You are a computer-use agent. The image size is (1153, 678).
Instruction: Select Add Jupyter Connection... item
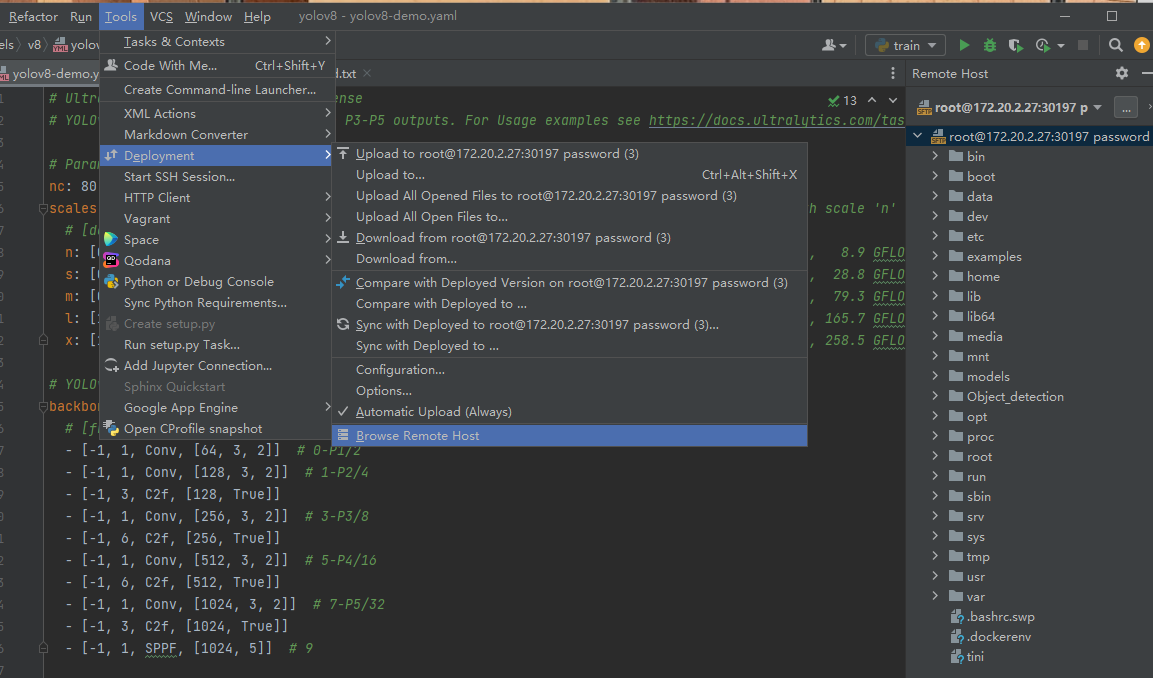point(216,365)
